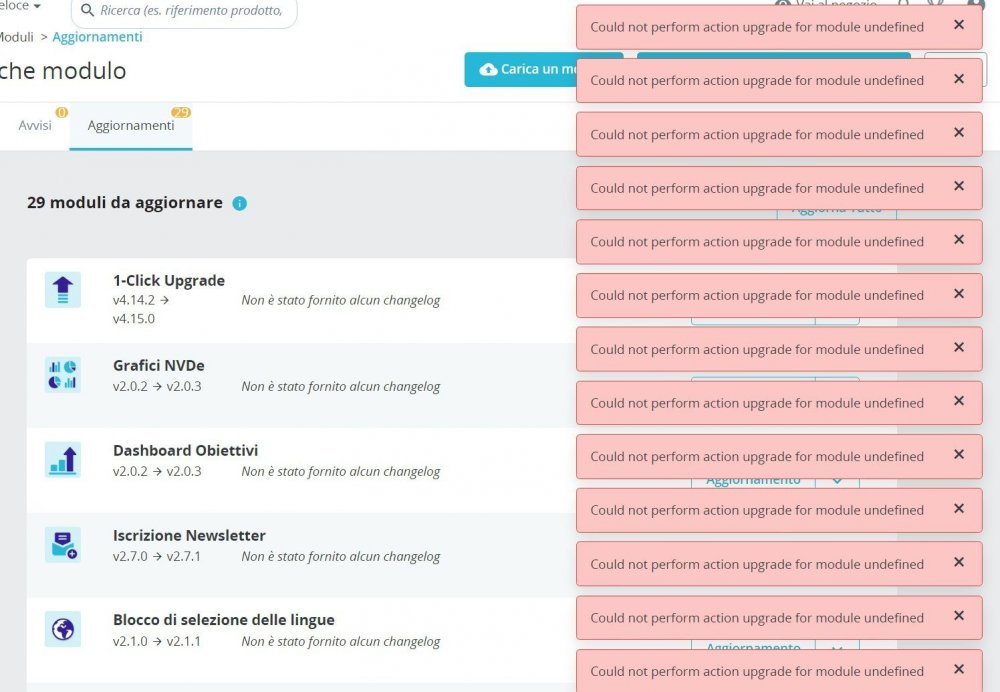
Task: Click the Blocco di selezione delle lingue globe icon
Action: (62, 629)
